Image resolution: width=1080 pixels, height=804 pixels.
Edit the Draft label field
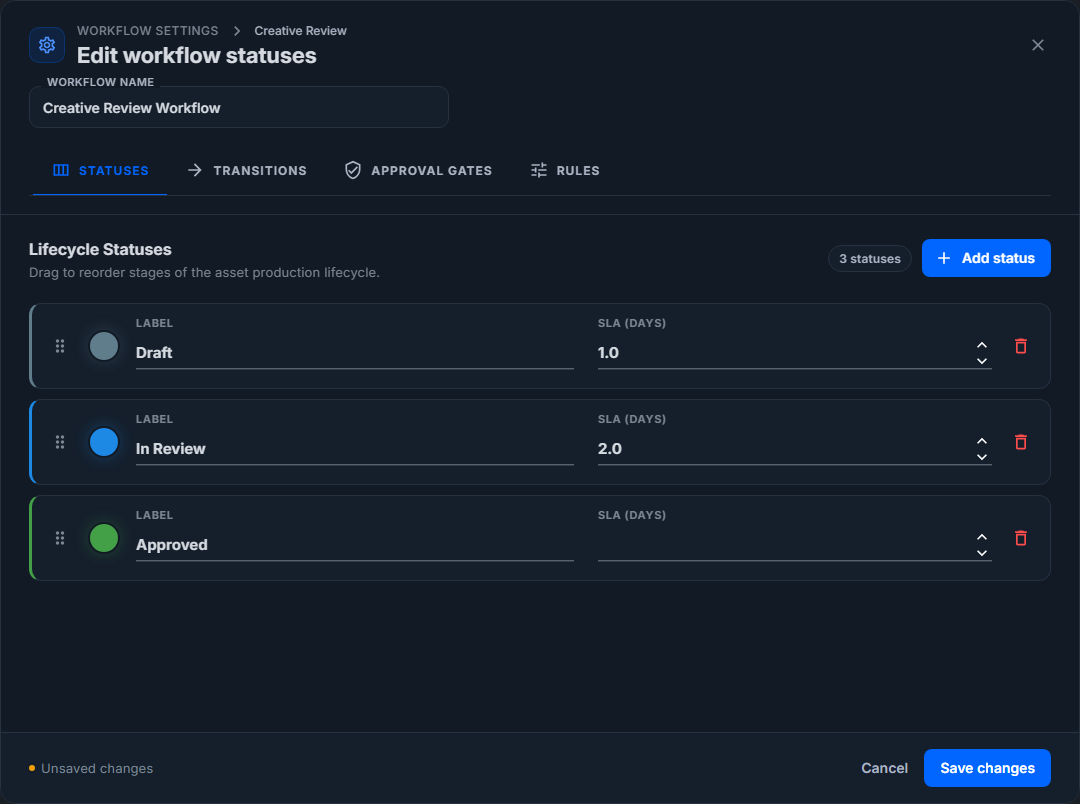(354, 353)
